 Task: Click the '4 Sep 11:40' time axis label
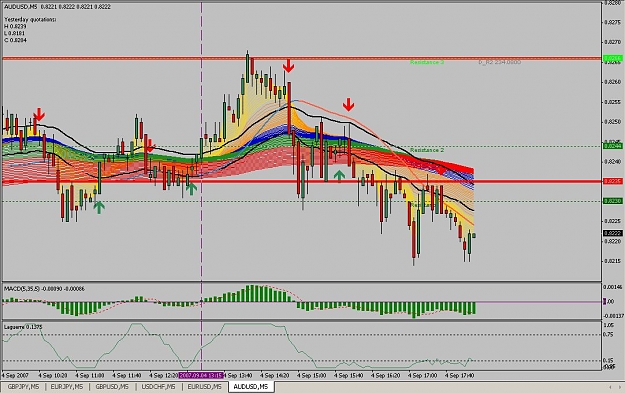(127, 375)
